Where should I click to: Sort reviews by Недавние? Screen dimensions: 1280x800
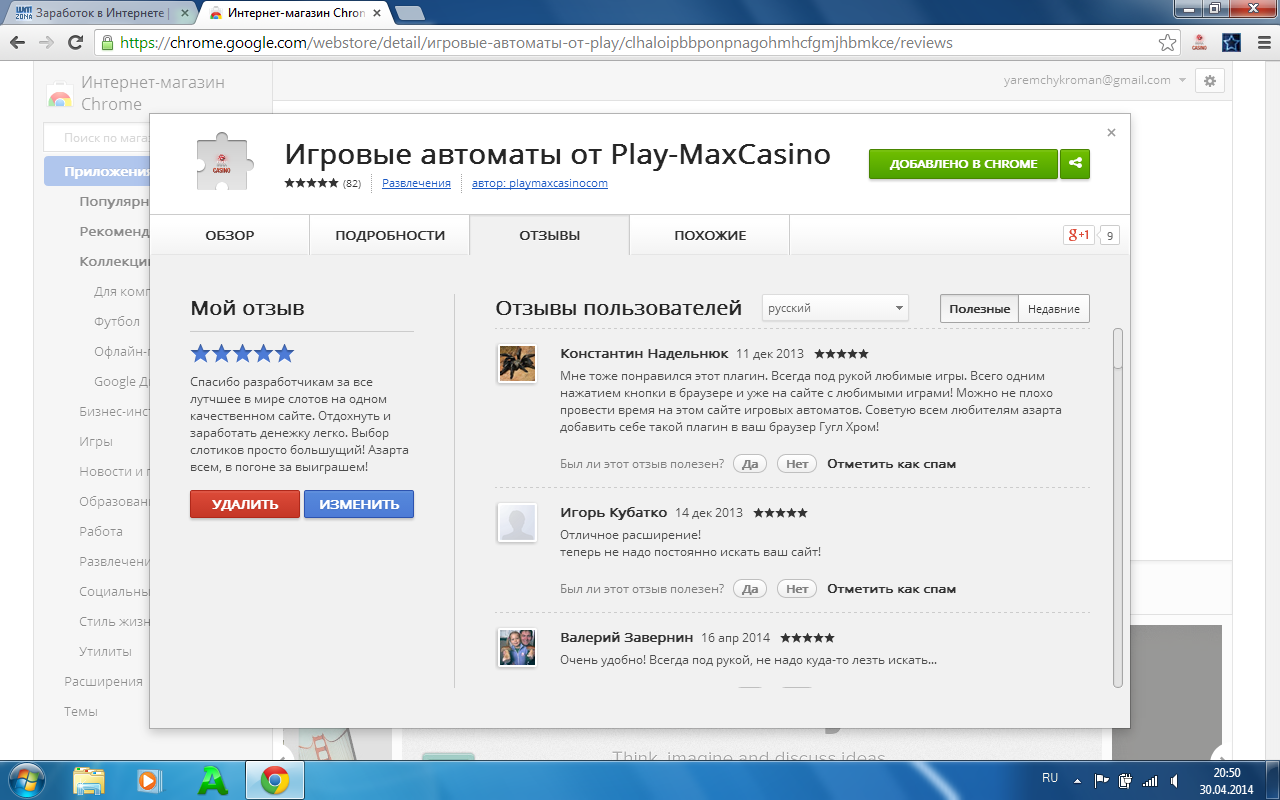(x=1054, y=309)
